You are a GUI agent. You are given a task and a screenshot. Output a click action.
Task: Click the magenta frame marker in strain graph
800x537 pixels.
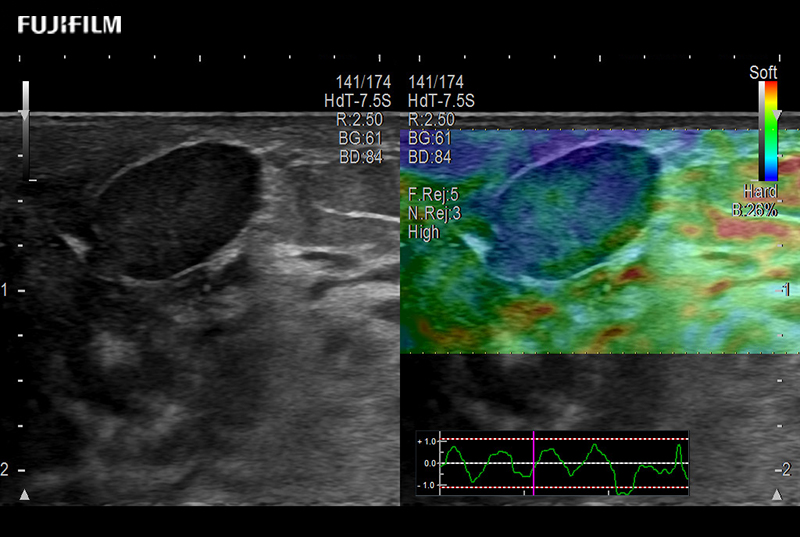tap(533, 463)
